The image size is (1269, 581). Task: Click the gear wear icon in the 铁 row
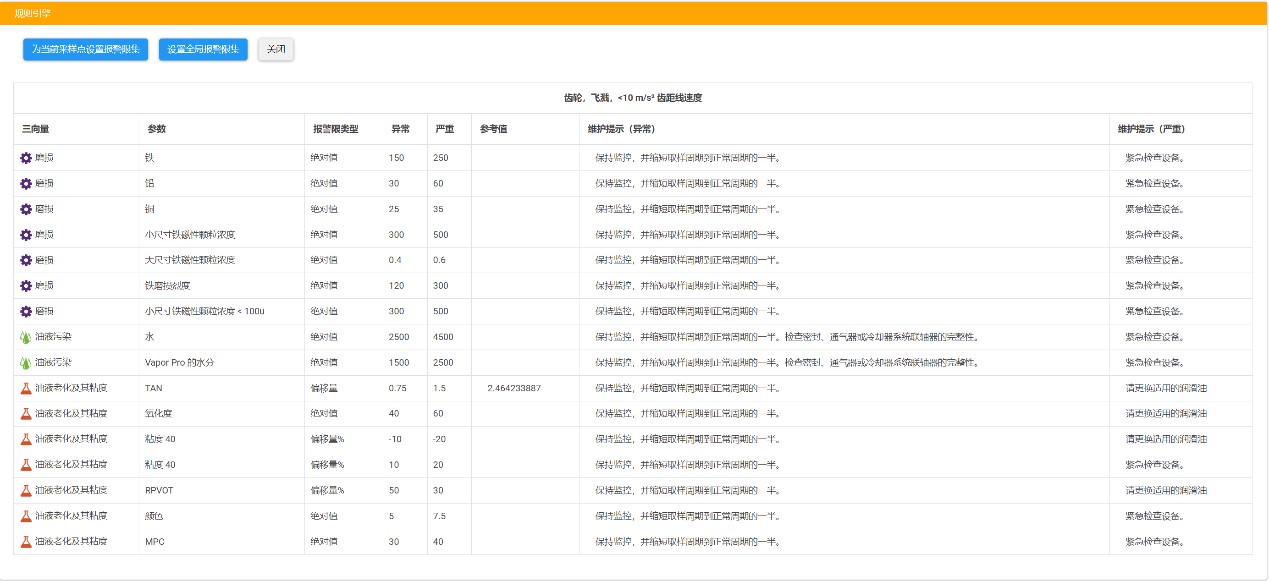click(26, 158)
